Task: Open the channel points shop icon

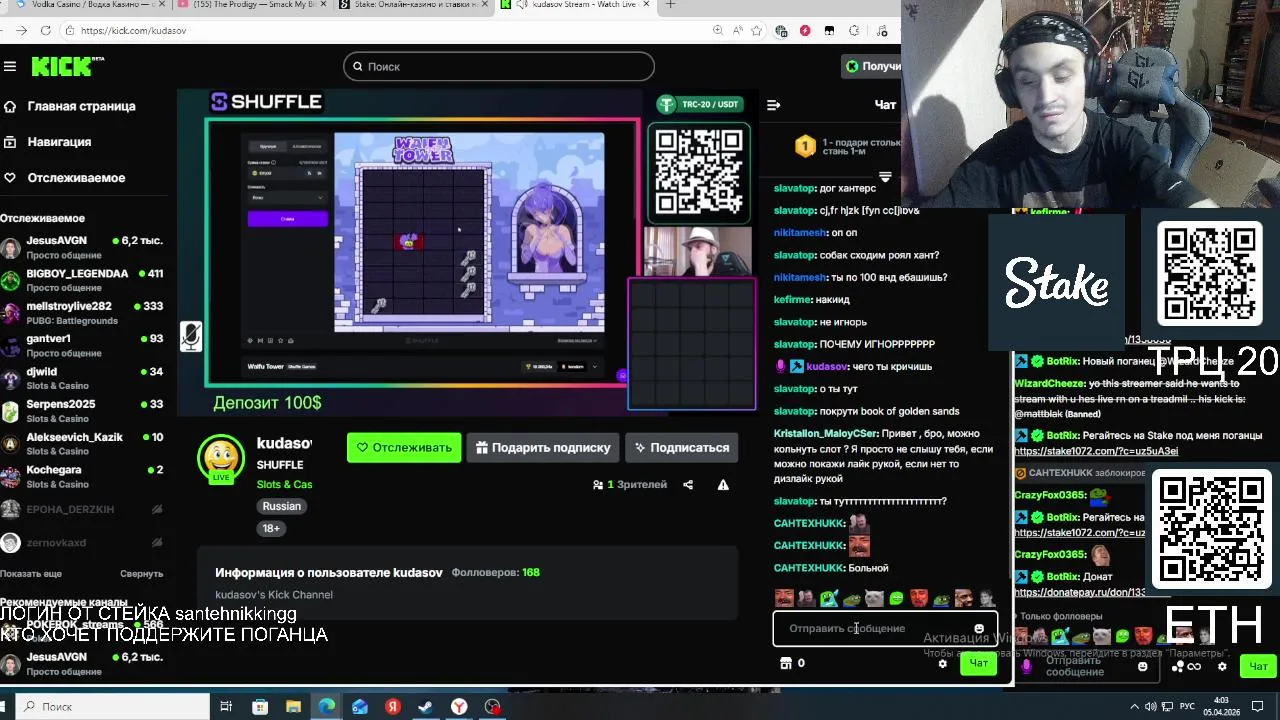Action: [x=786, y=663]
